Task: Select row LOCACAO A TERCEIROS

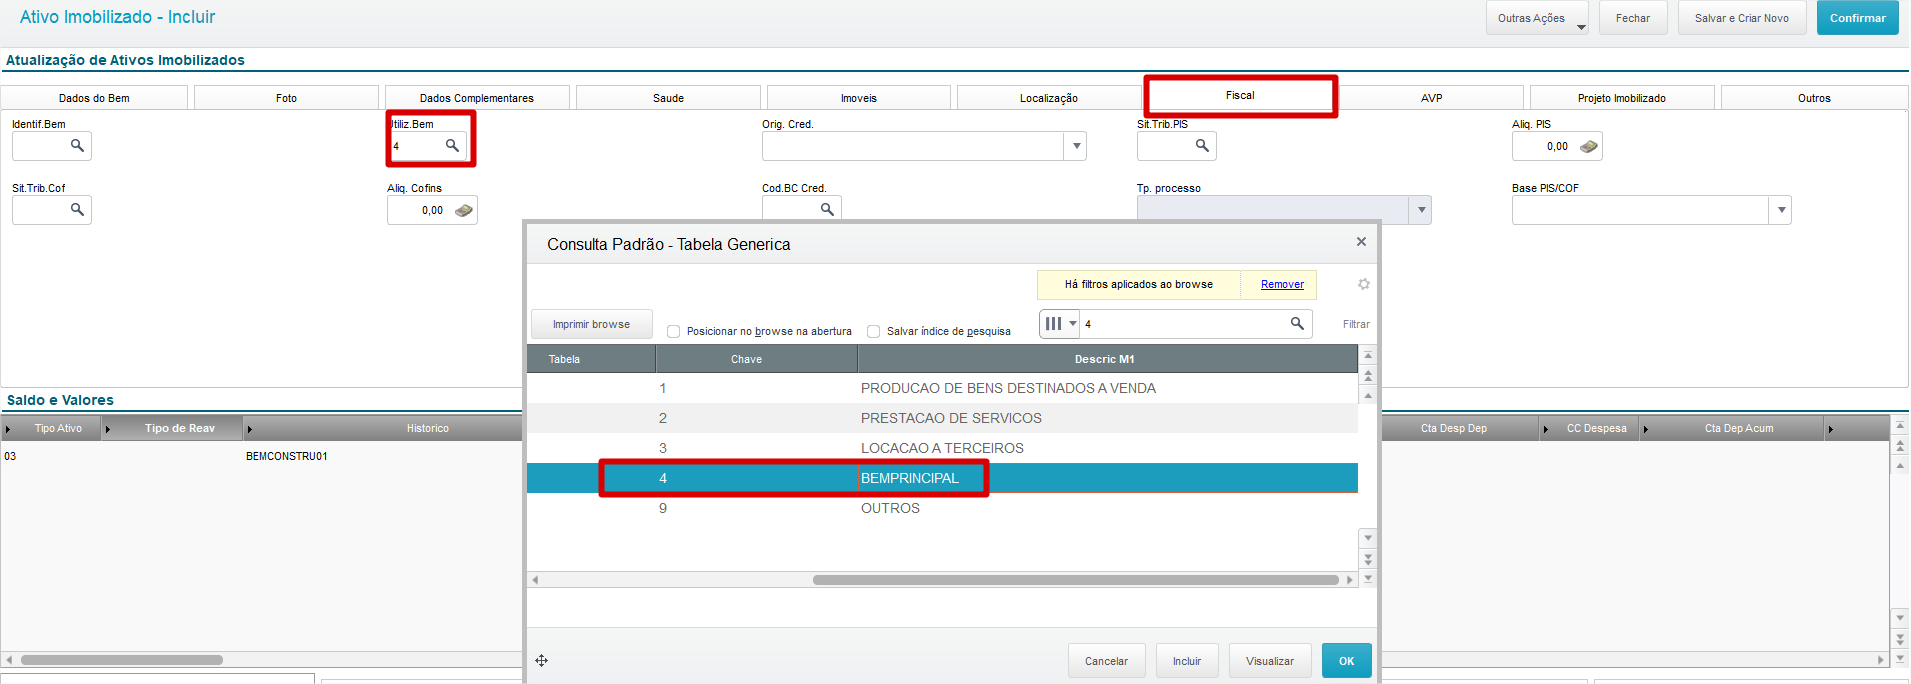Action: [942, 448]
